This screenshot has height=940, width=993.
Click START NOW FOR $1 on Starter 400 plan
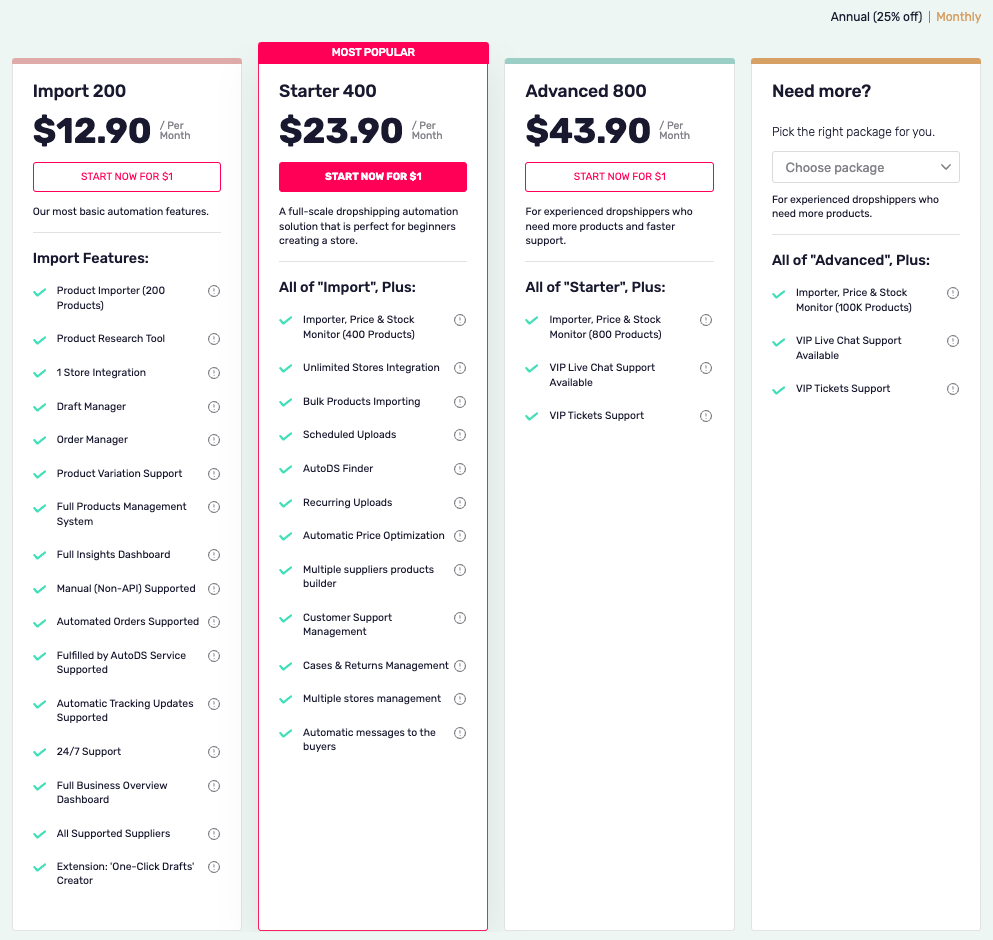(372, 176)
